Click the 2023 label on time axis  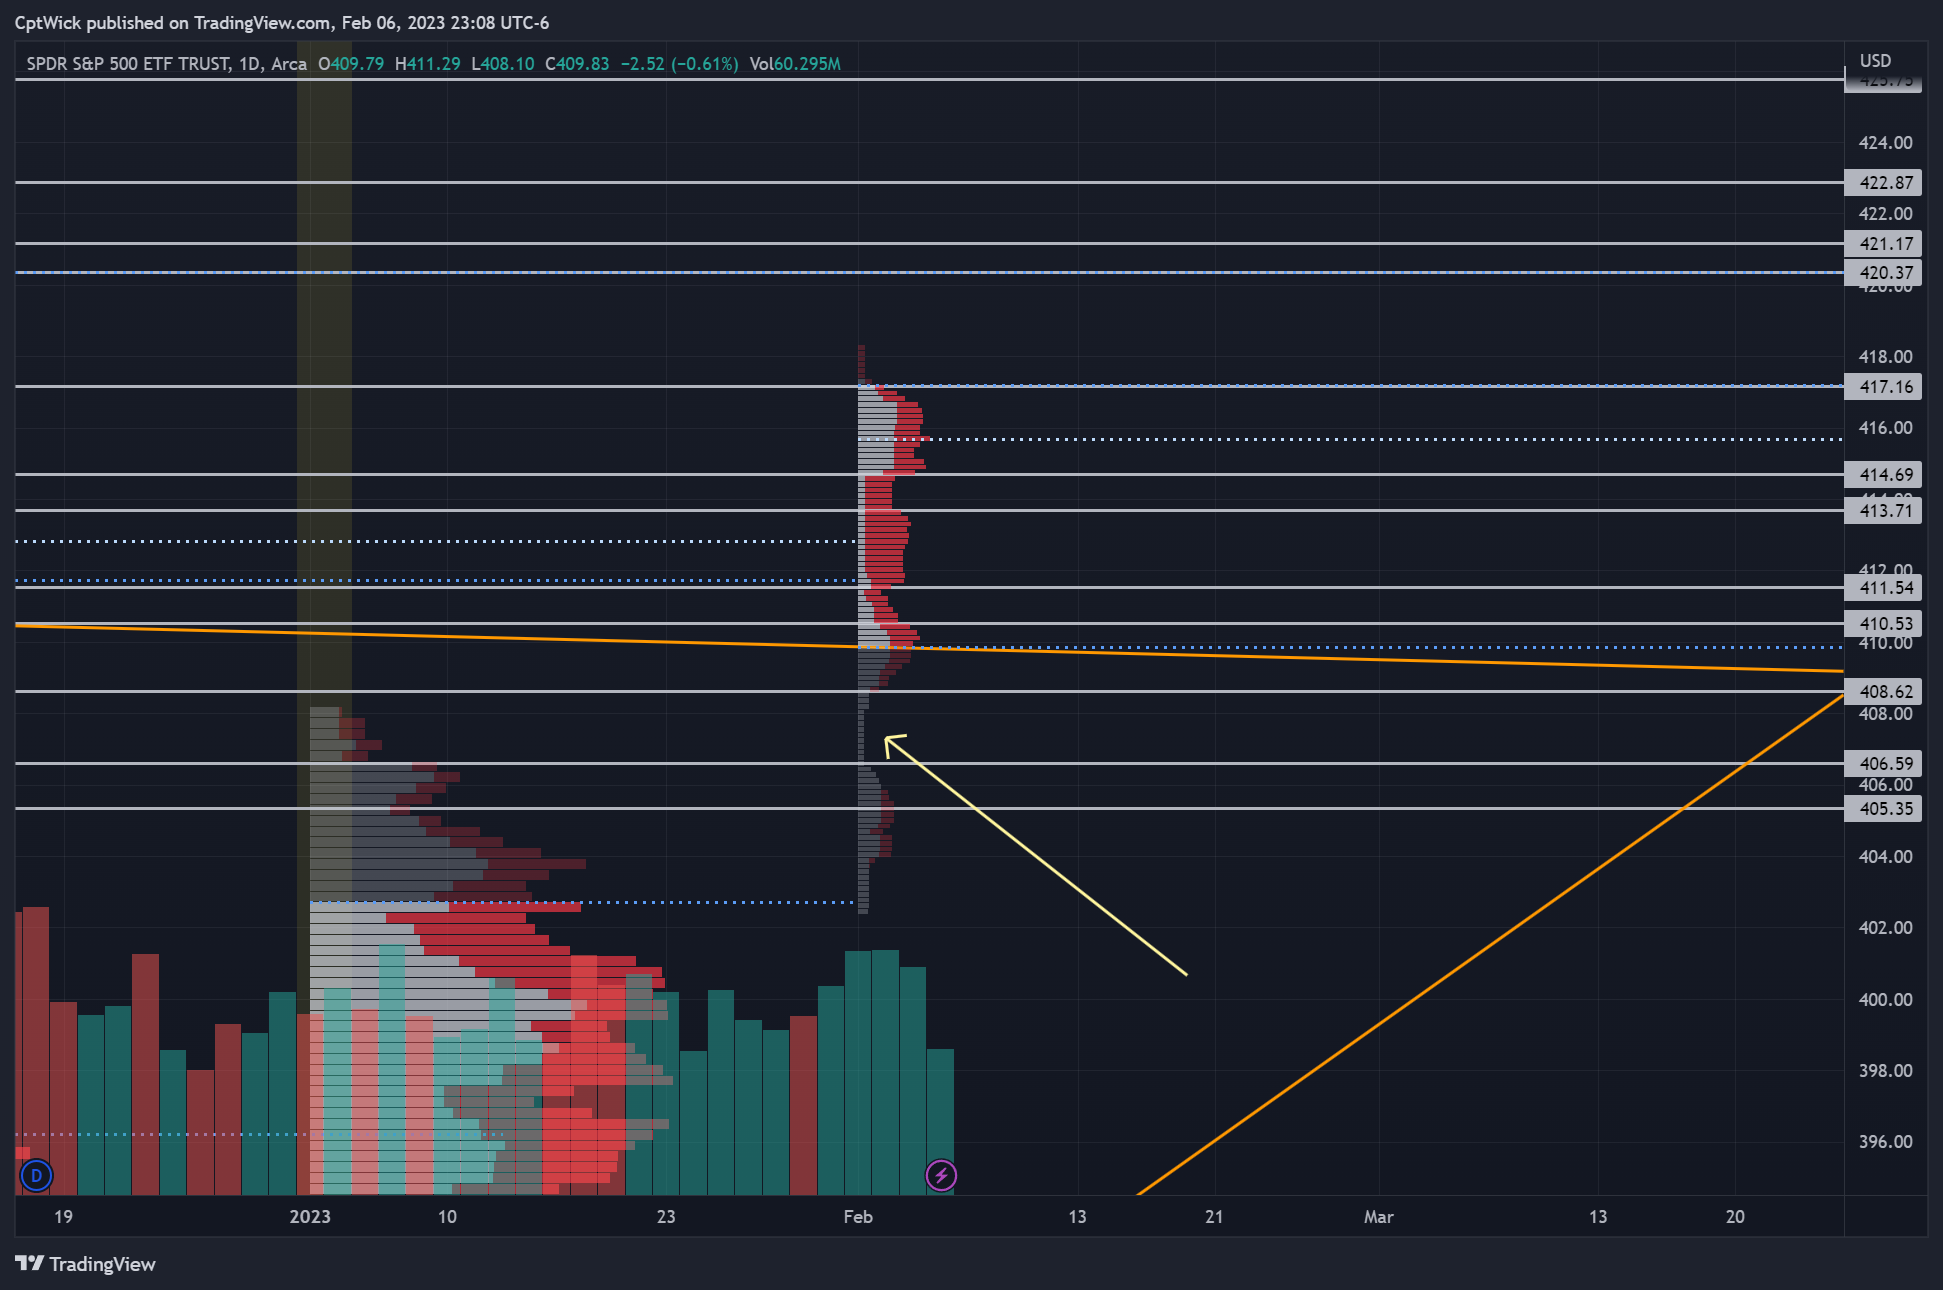point(310,1216)
